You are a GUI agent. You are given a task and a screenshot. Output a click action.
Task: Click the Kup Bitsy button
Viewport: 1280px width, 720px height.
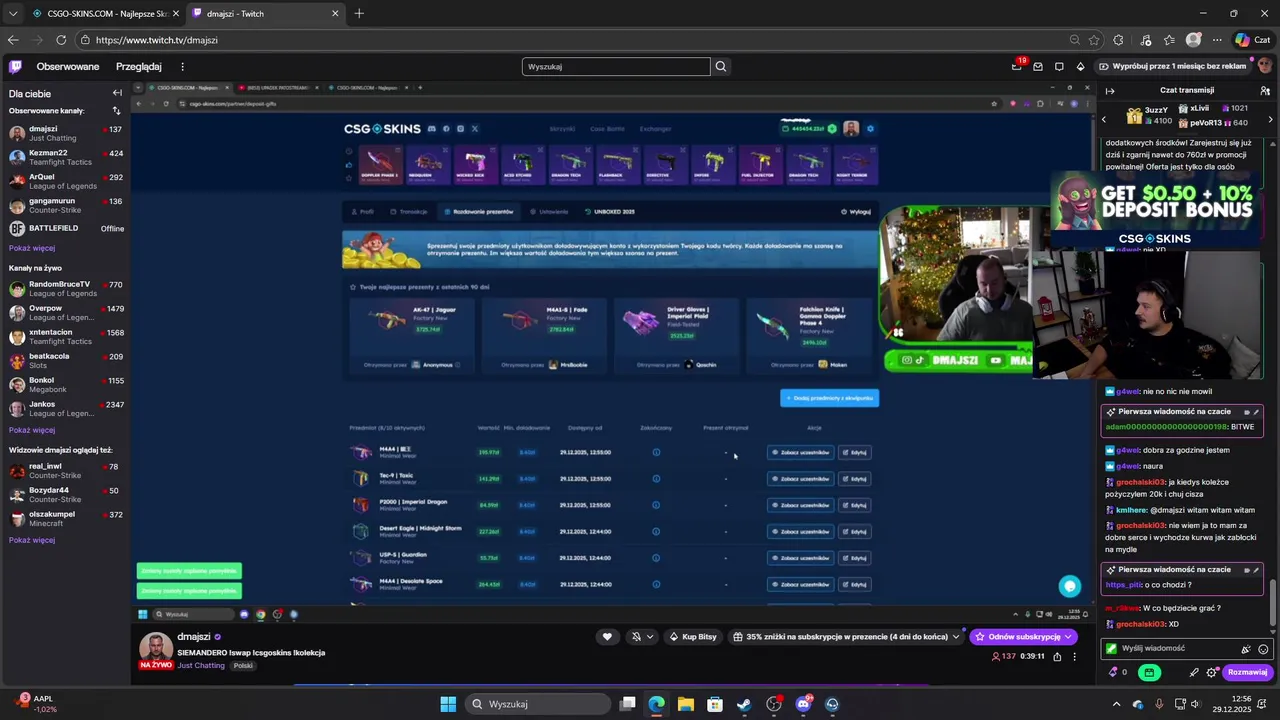pyautogui.click(x=692, y=637)
